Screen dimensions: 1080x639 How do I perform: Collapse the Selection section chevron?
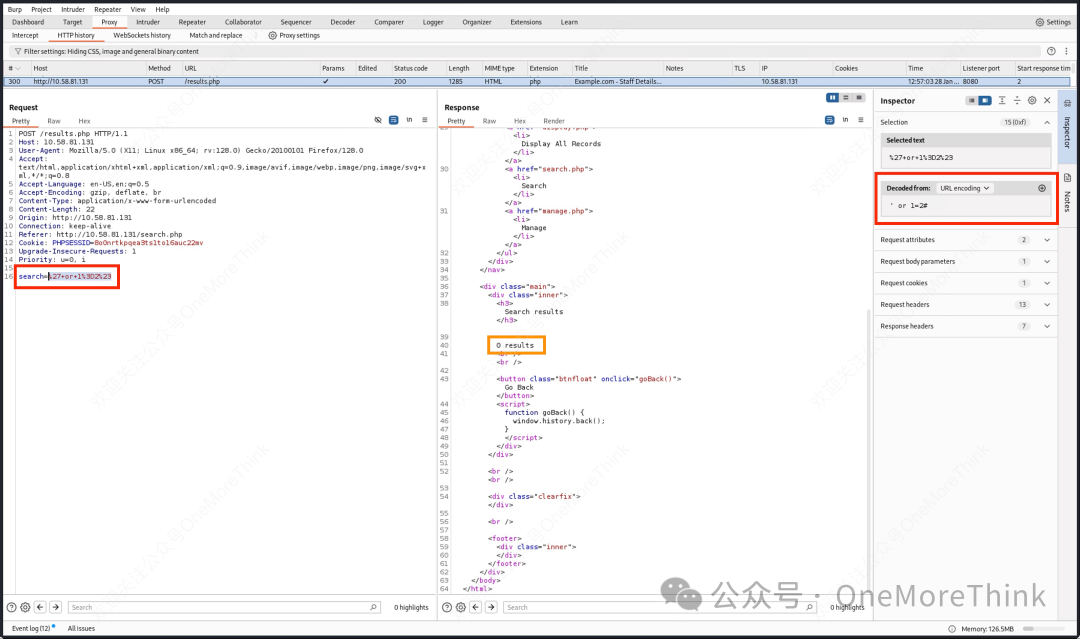click(1047, 122)
